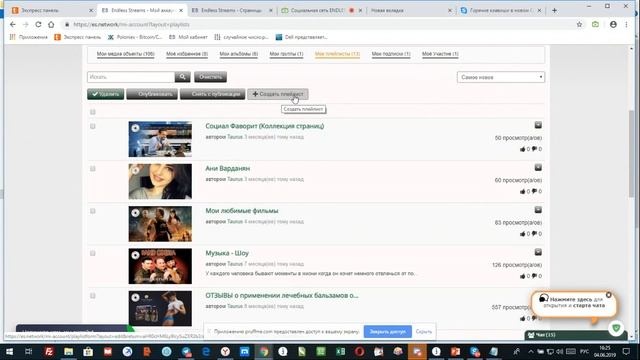The height and width of the screenshot is (360, 640).
Task: Open the Социал Фаворит playlist title
Action: [264, 126]
